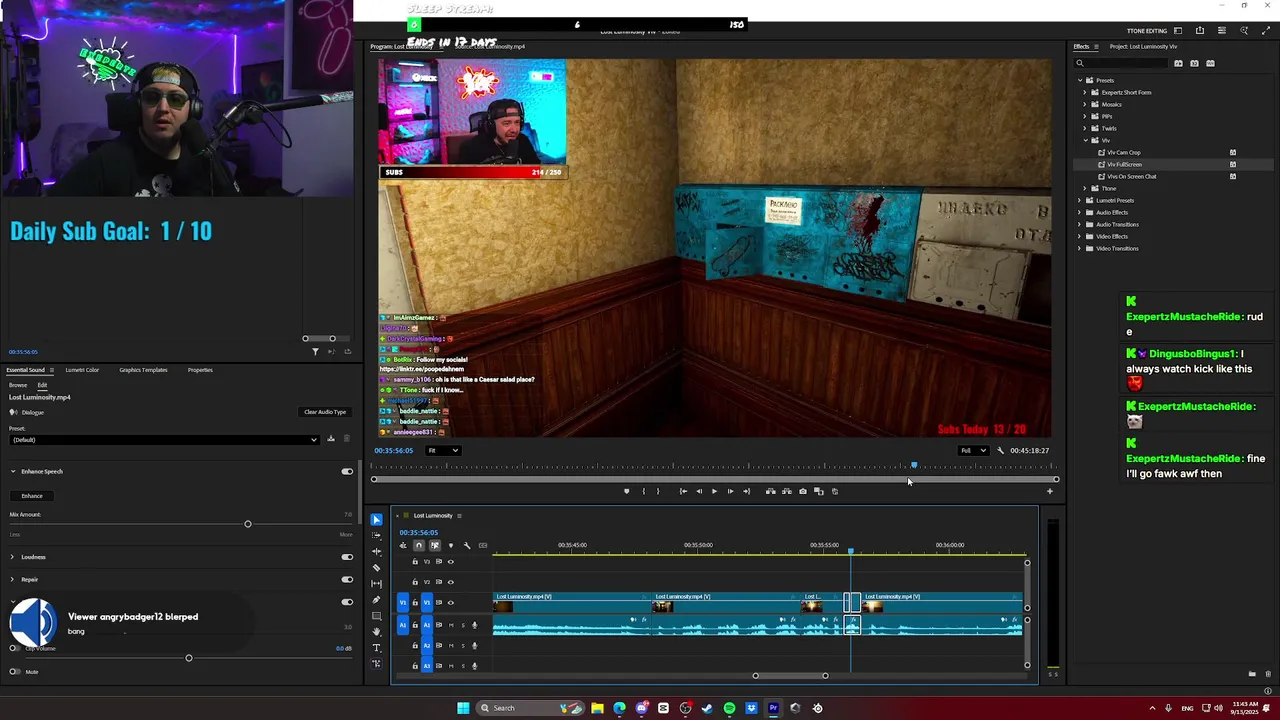The image size is (1280, 720).
Task: Step forward one frame
Action: (x=730, y=491)
